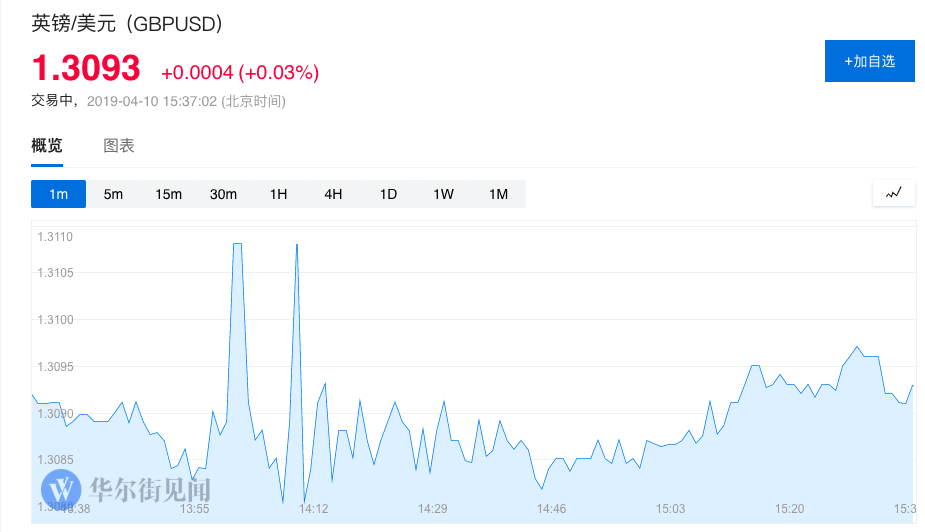This screenshot has width=925, height=532.
Task: Click the +0.0004 (+0.03%) change value
Action: 240,72
